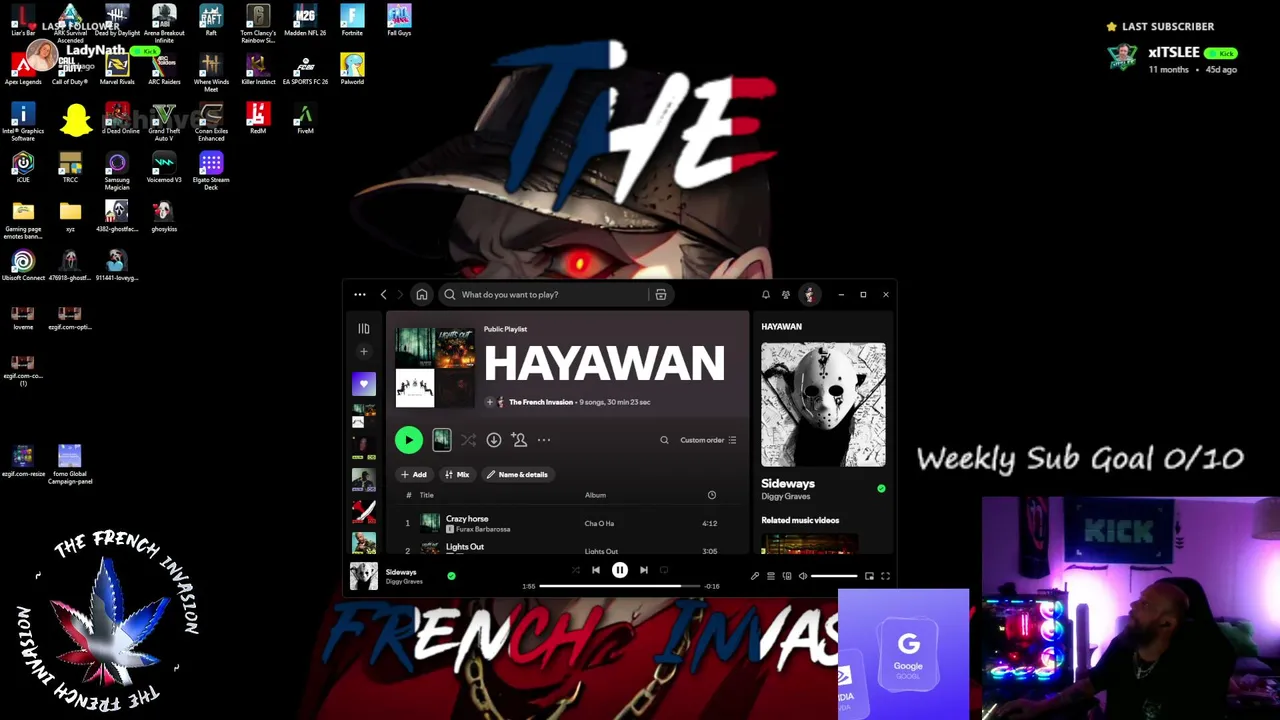
Task: Click Name & details button
Action: pyautogui.click(x=517, y=475)
